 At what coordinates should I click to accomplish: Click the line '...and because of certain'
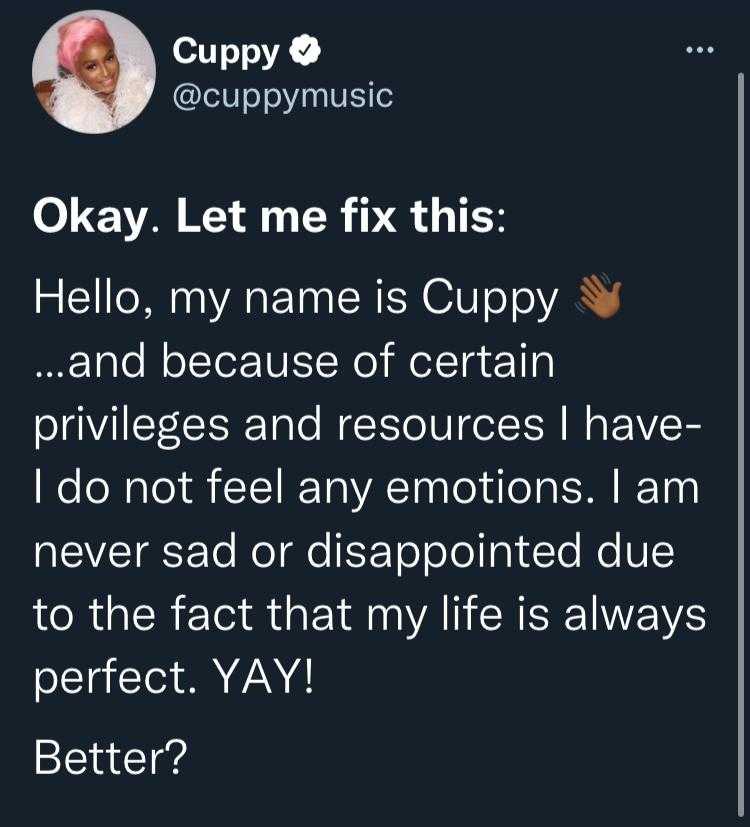click(x=294, y=361)
